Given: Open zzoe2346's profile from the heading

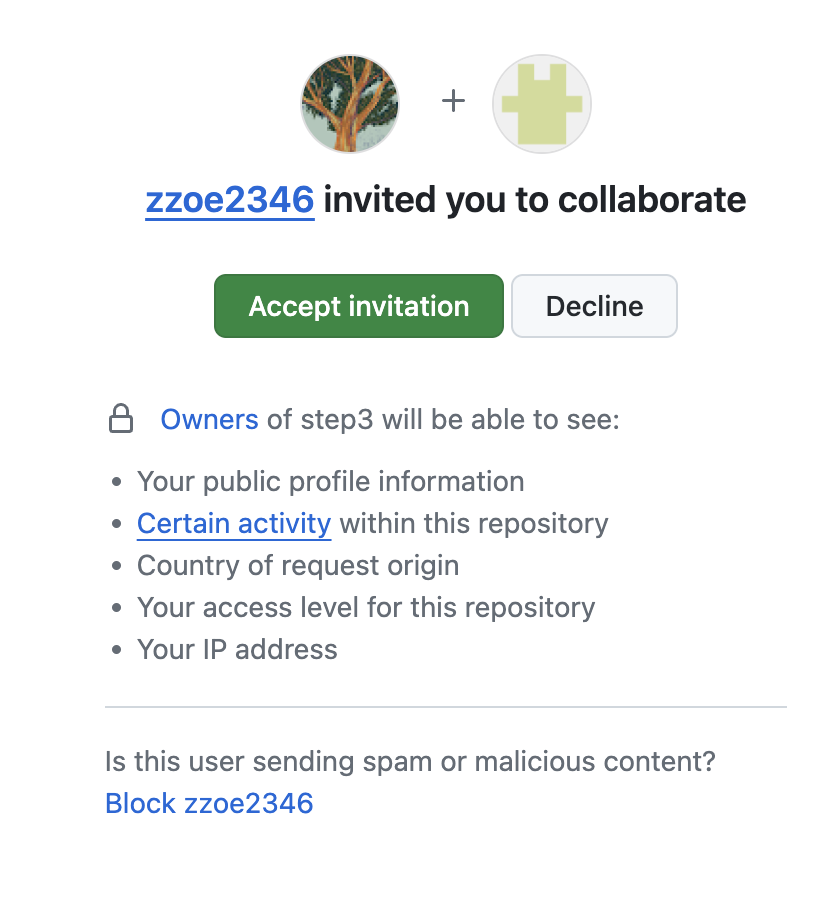Looking at the screenshot, I should point(230,200).
